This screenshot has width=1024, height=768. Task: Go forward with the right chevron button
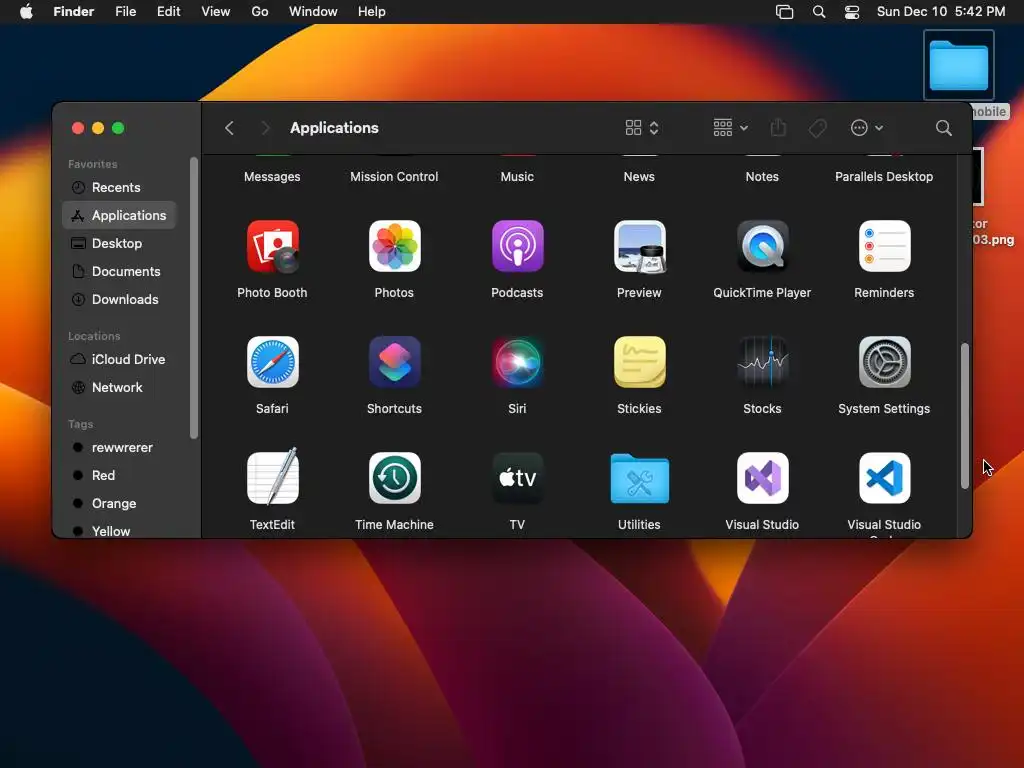click(x=264, y=128)
